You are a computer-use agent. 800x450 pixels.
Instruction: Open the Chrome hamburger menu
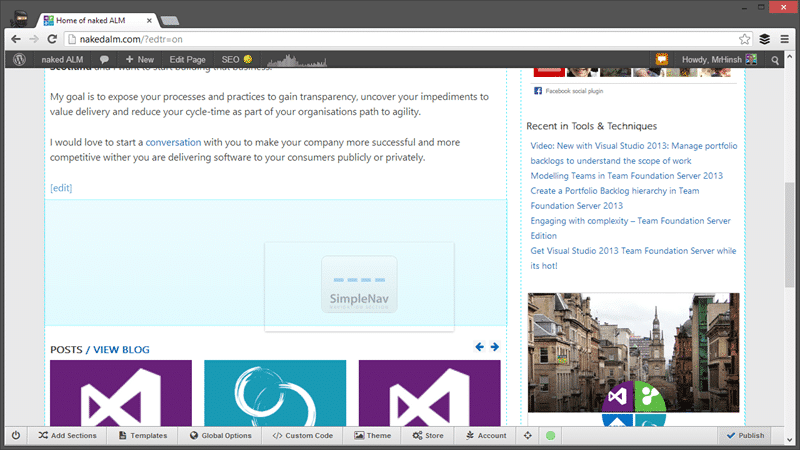pyautogui.click(x=785, y=39)
